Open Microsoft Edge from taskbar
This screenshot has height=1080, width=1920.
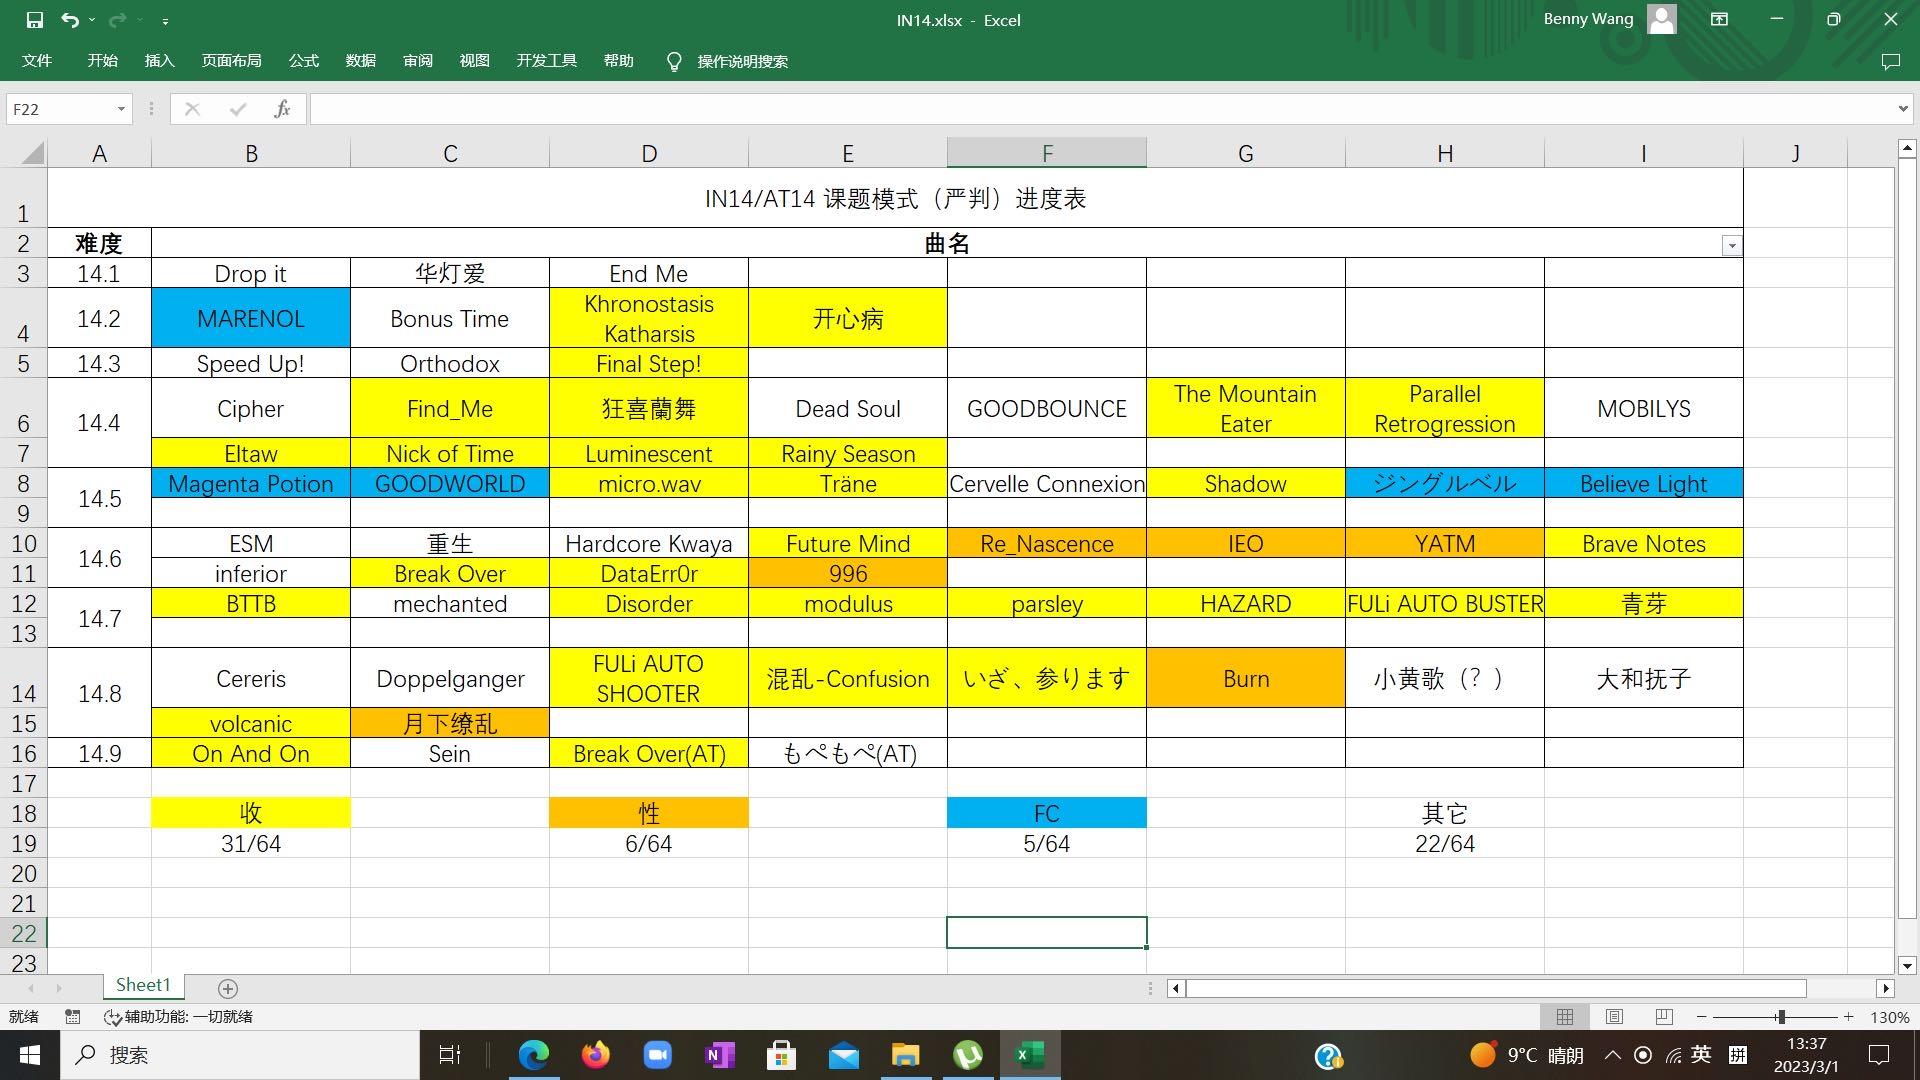tap(534, 1055)
